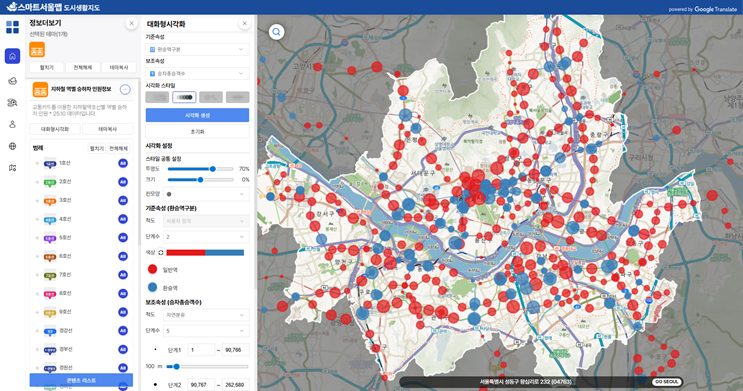The image size is (743, 391).
Task: Click the gold 9호선 legend icon
Action: coord(50,312)
